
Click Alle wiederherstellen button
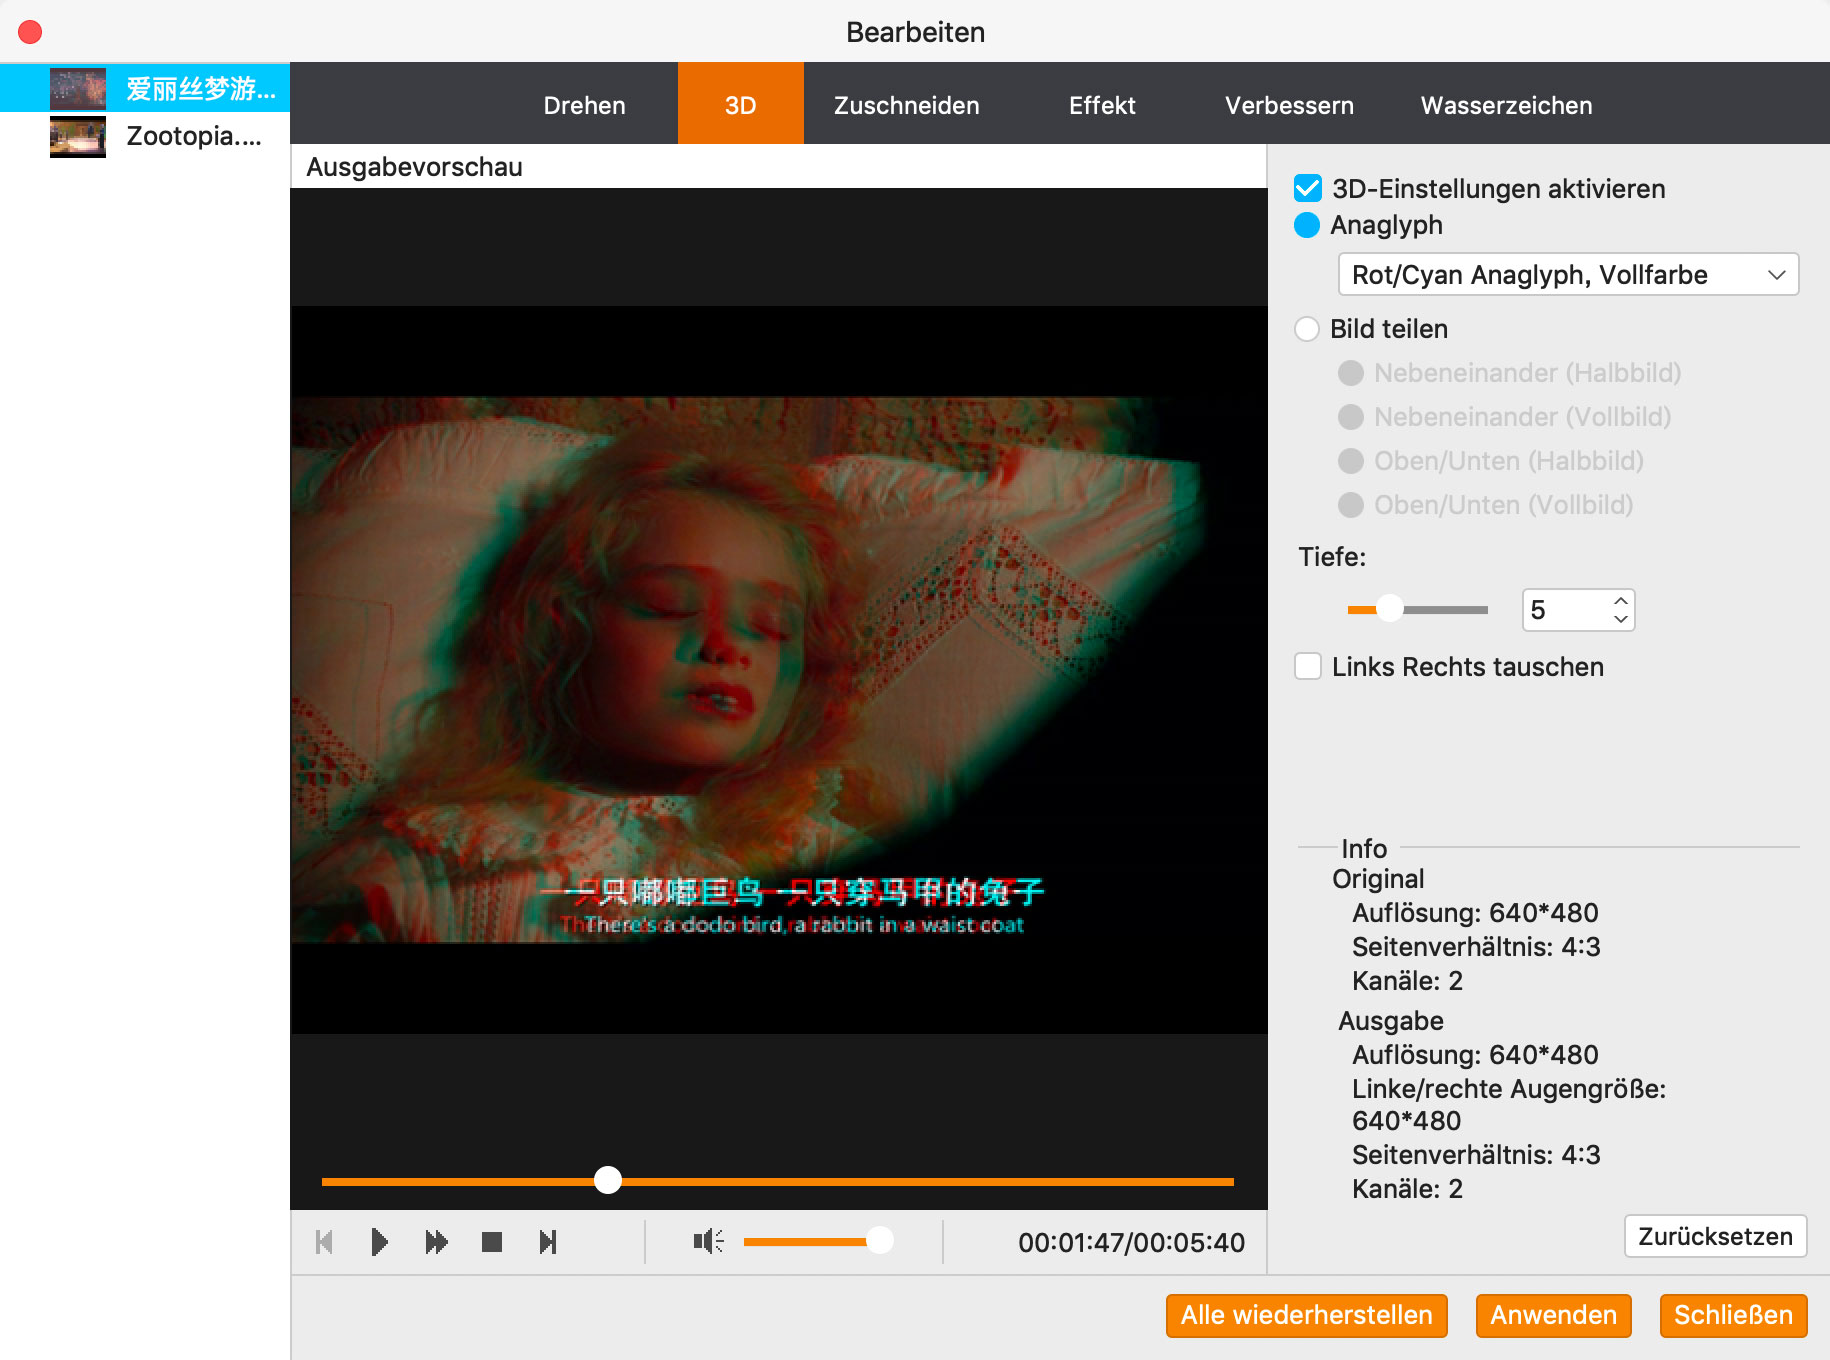click(x=1306, y=1315)
